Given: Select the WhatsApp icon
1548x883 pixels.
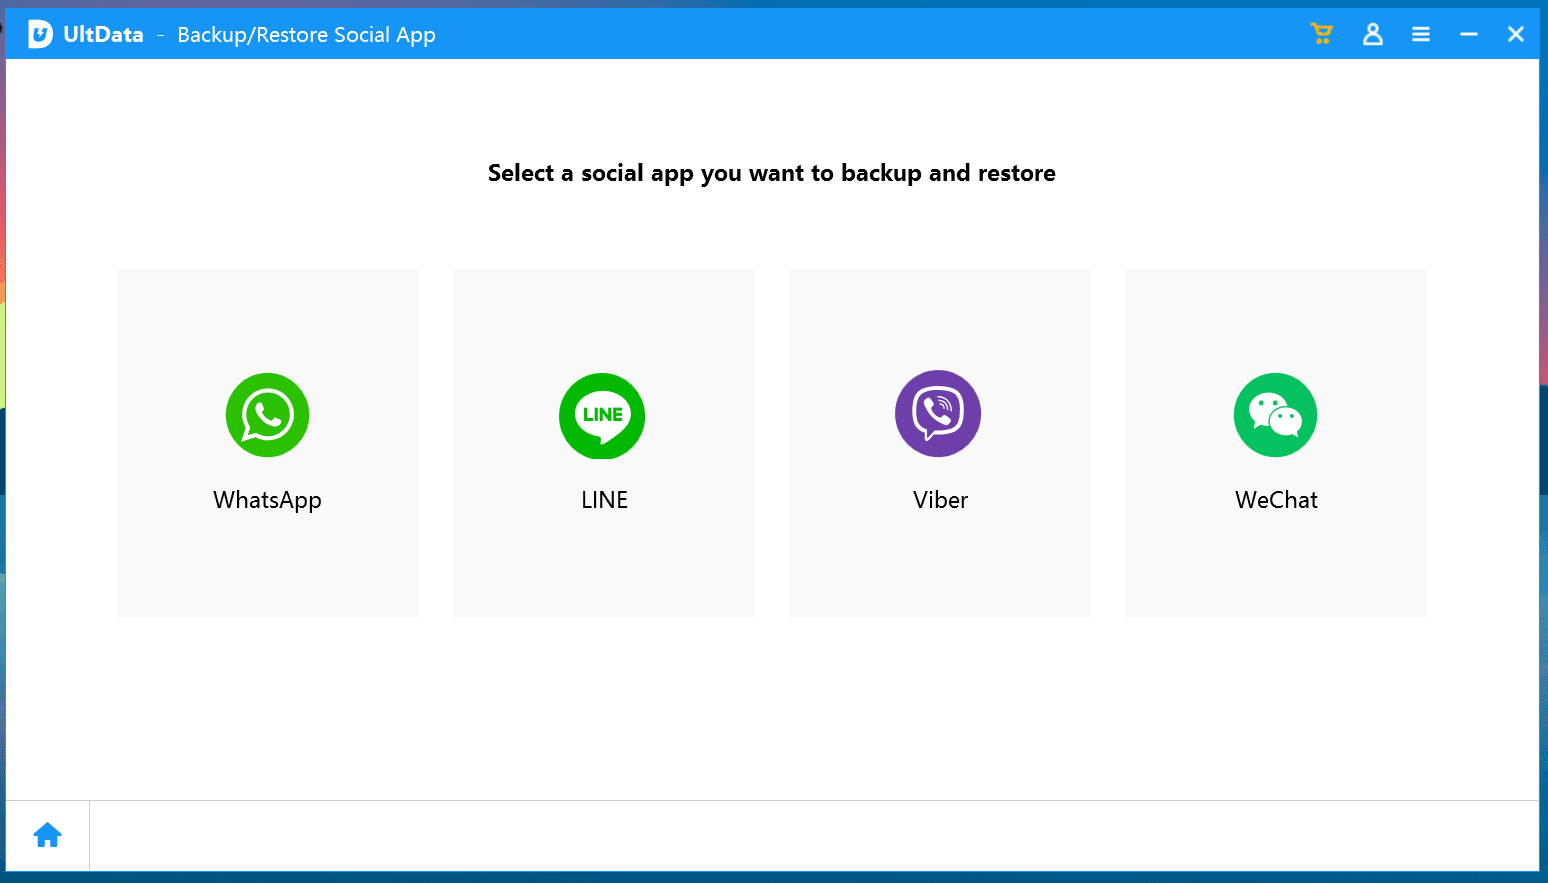Looking at the screenshot, I should pos(267,415).
